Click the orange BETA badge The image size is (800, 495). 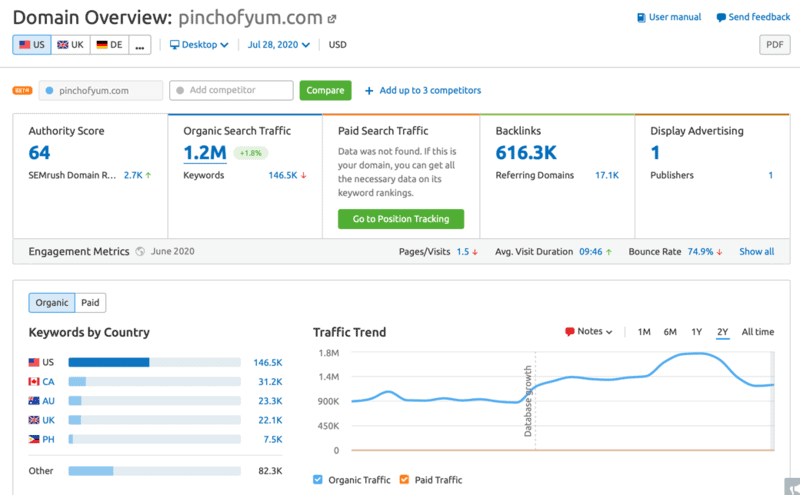(22, 90)
